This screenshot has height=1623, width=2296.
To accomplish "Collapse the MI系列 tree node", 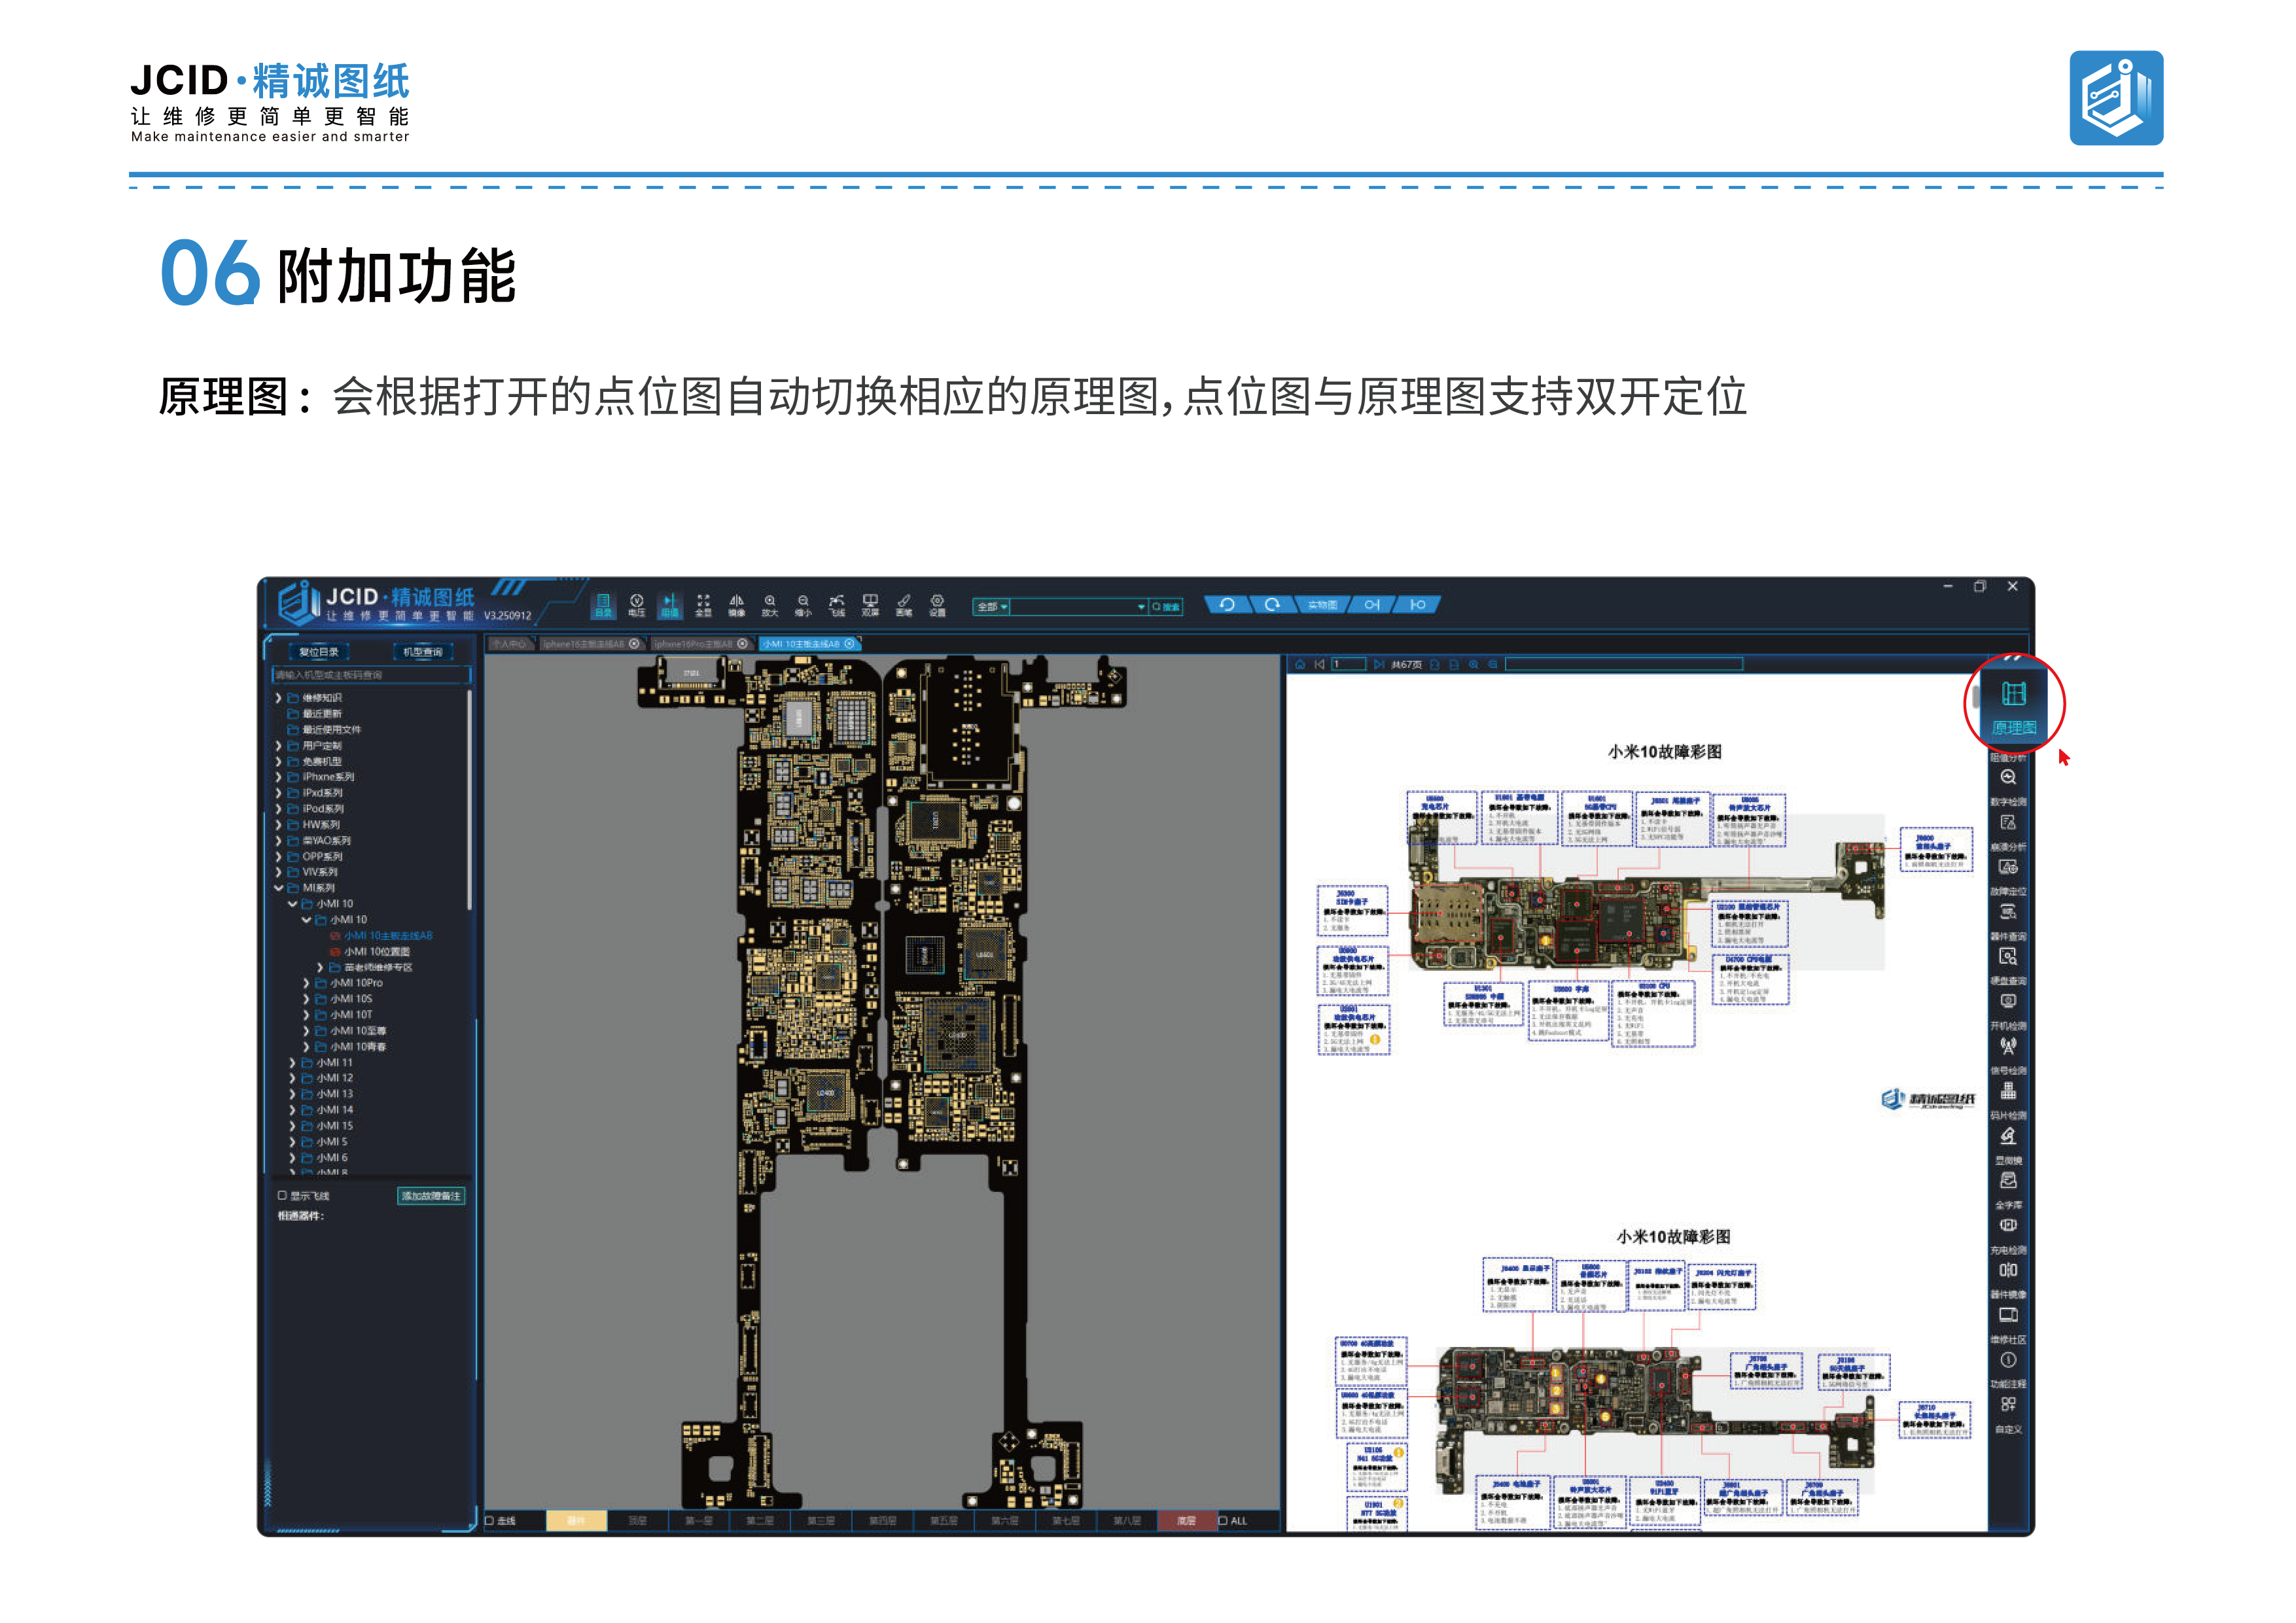I will coord(279,888).
